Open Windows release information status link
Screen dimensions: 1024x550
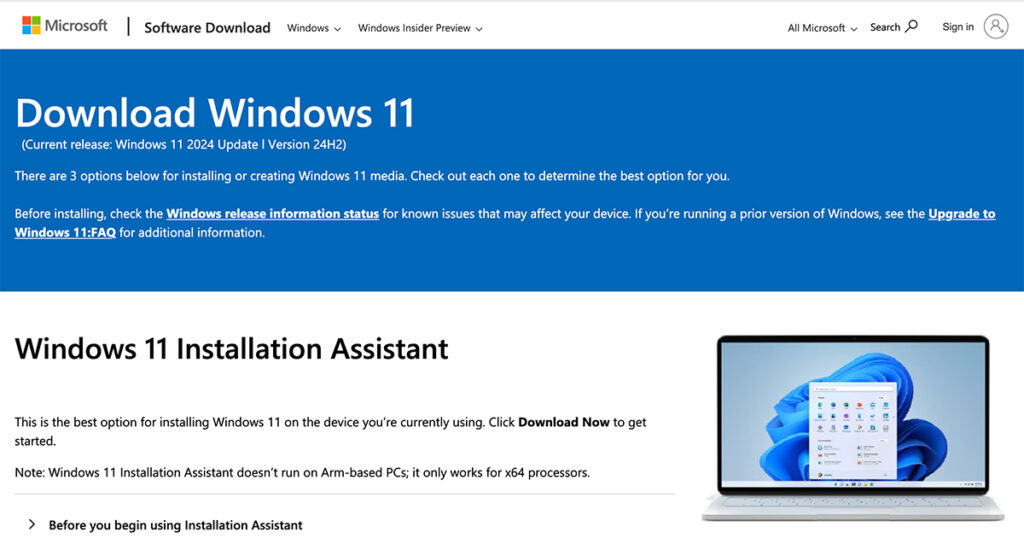(272, 214)
